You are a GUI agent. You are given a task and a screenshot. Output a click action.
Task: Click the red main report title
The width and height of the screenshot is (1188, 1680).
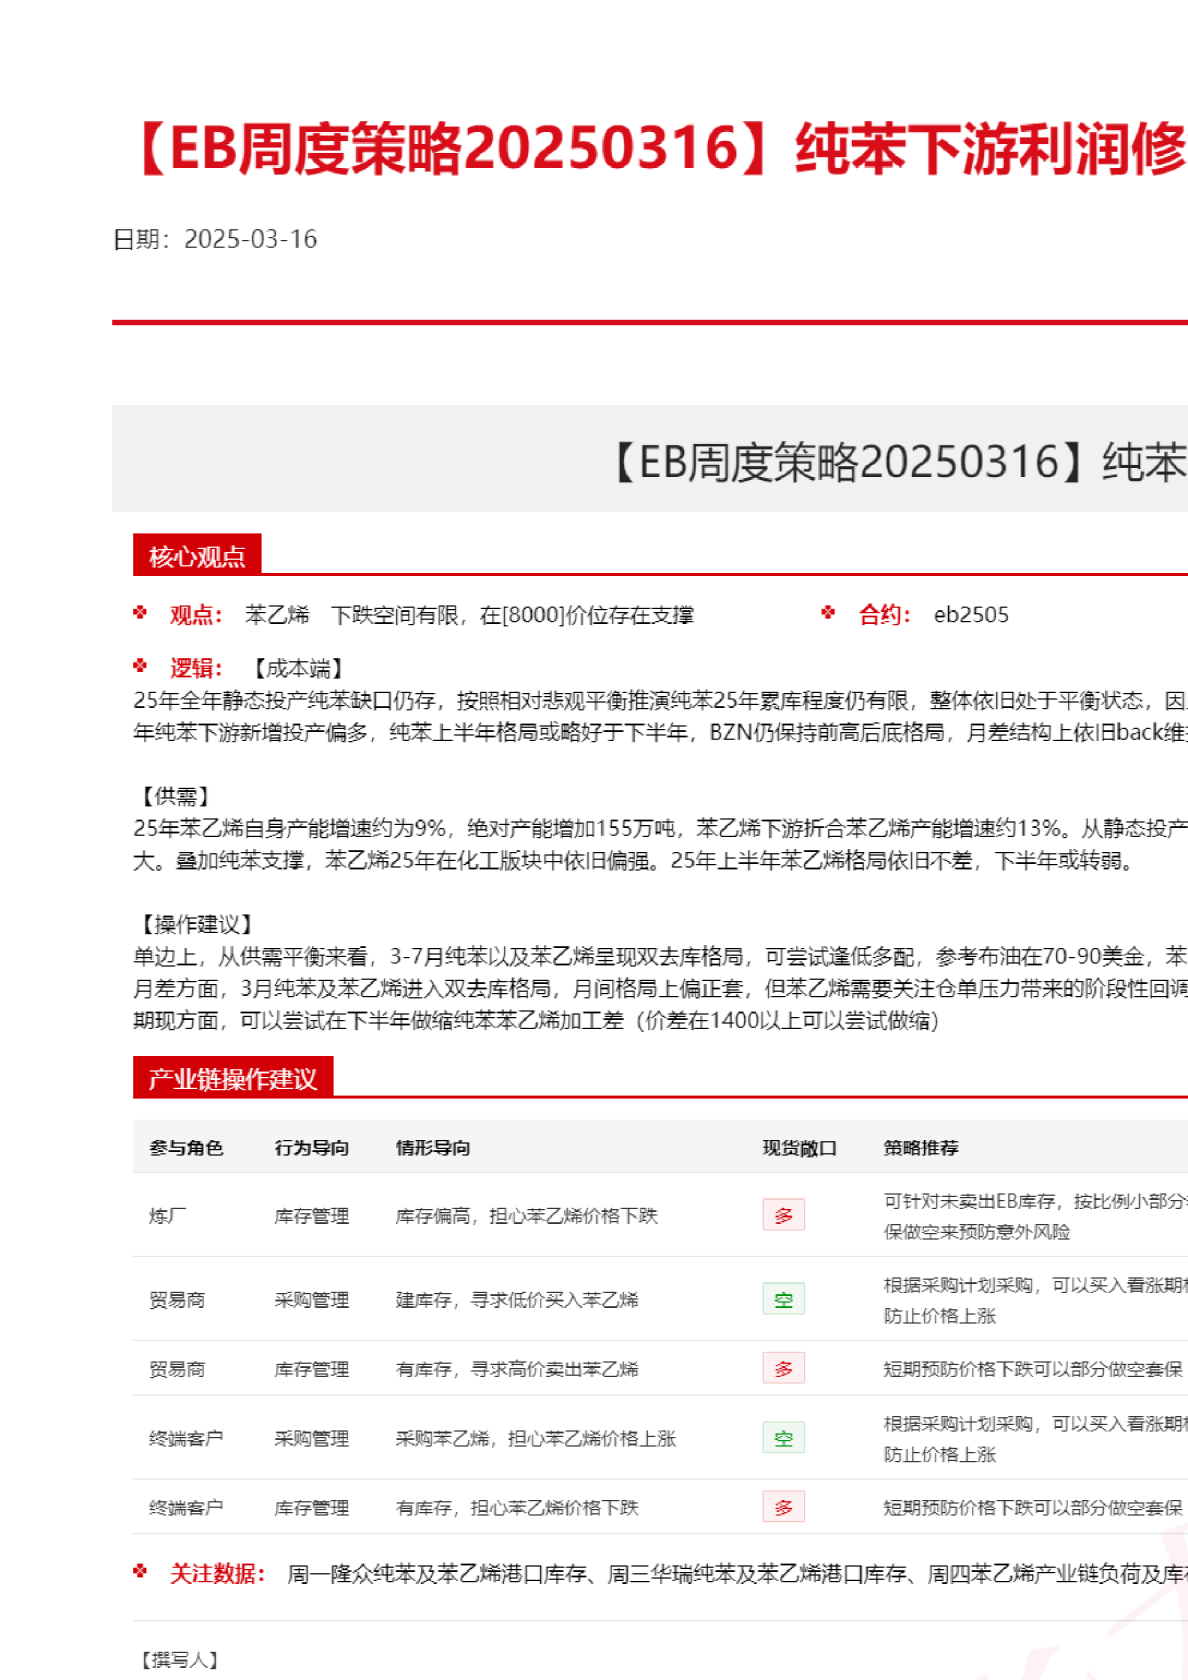tap(660, 148)
